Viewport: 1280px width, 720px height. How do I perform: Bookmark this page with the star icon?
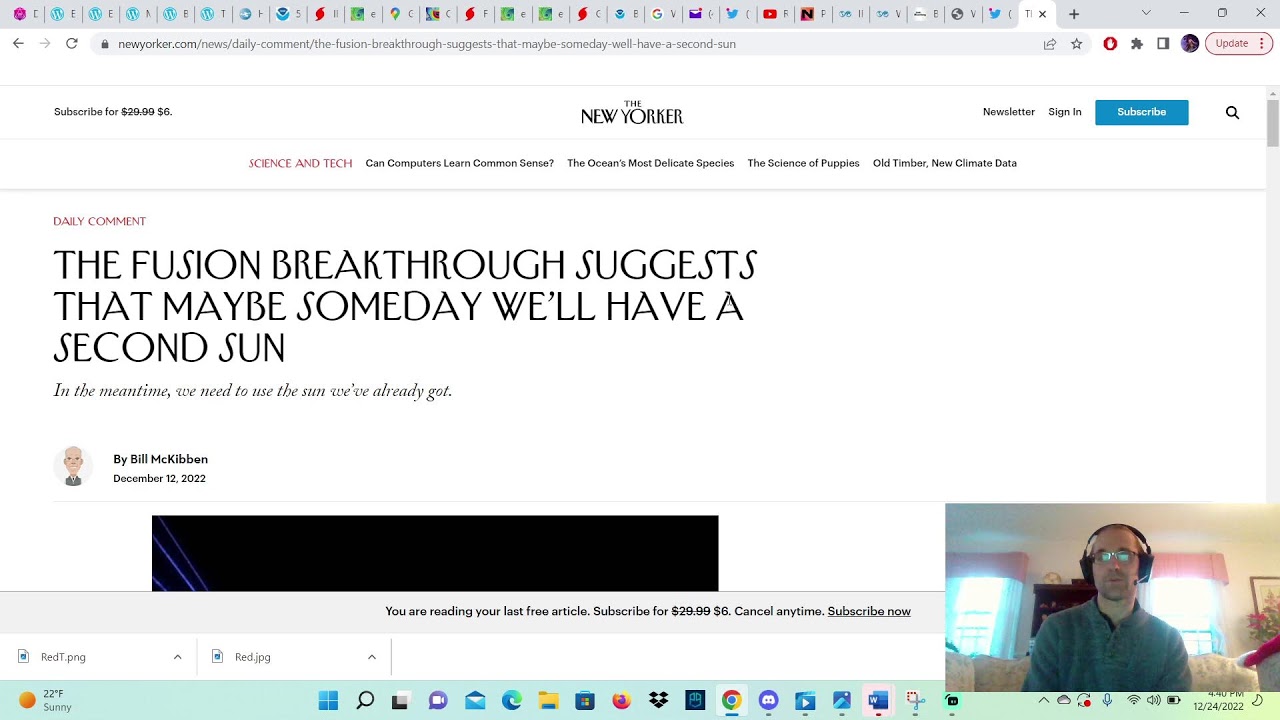[1077, 44]
